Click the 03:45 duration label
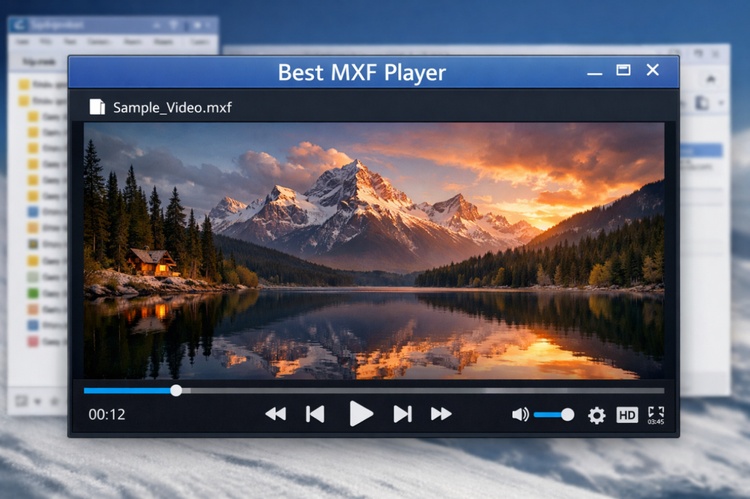Screen dimensions: 750x499 [x=656, y=422]
